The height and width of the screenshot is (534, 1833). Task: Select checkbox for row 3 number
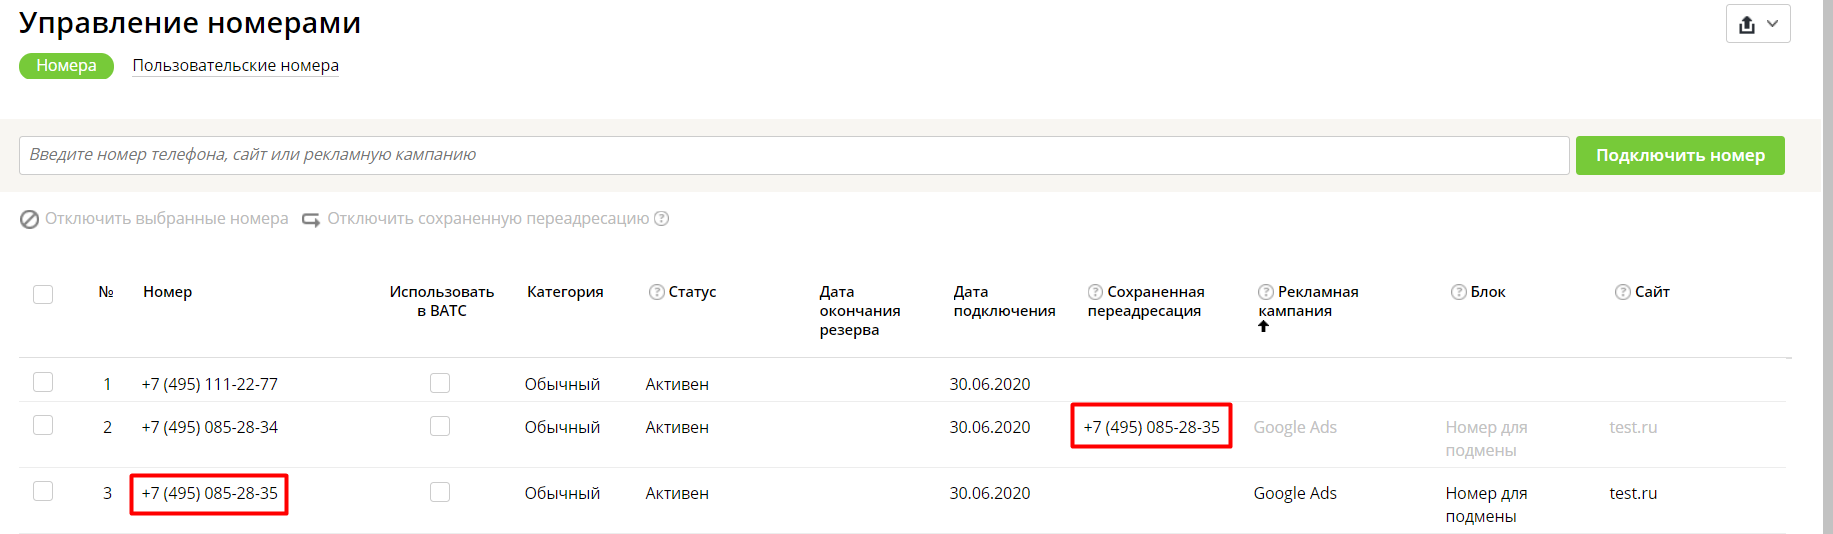pyautogui.click(x=43, y=491)
